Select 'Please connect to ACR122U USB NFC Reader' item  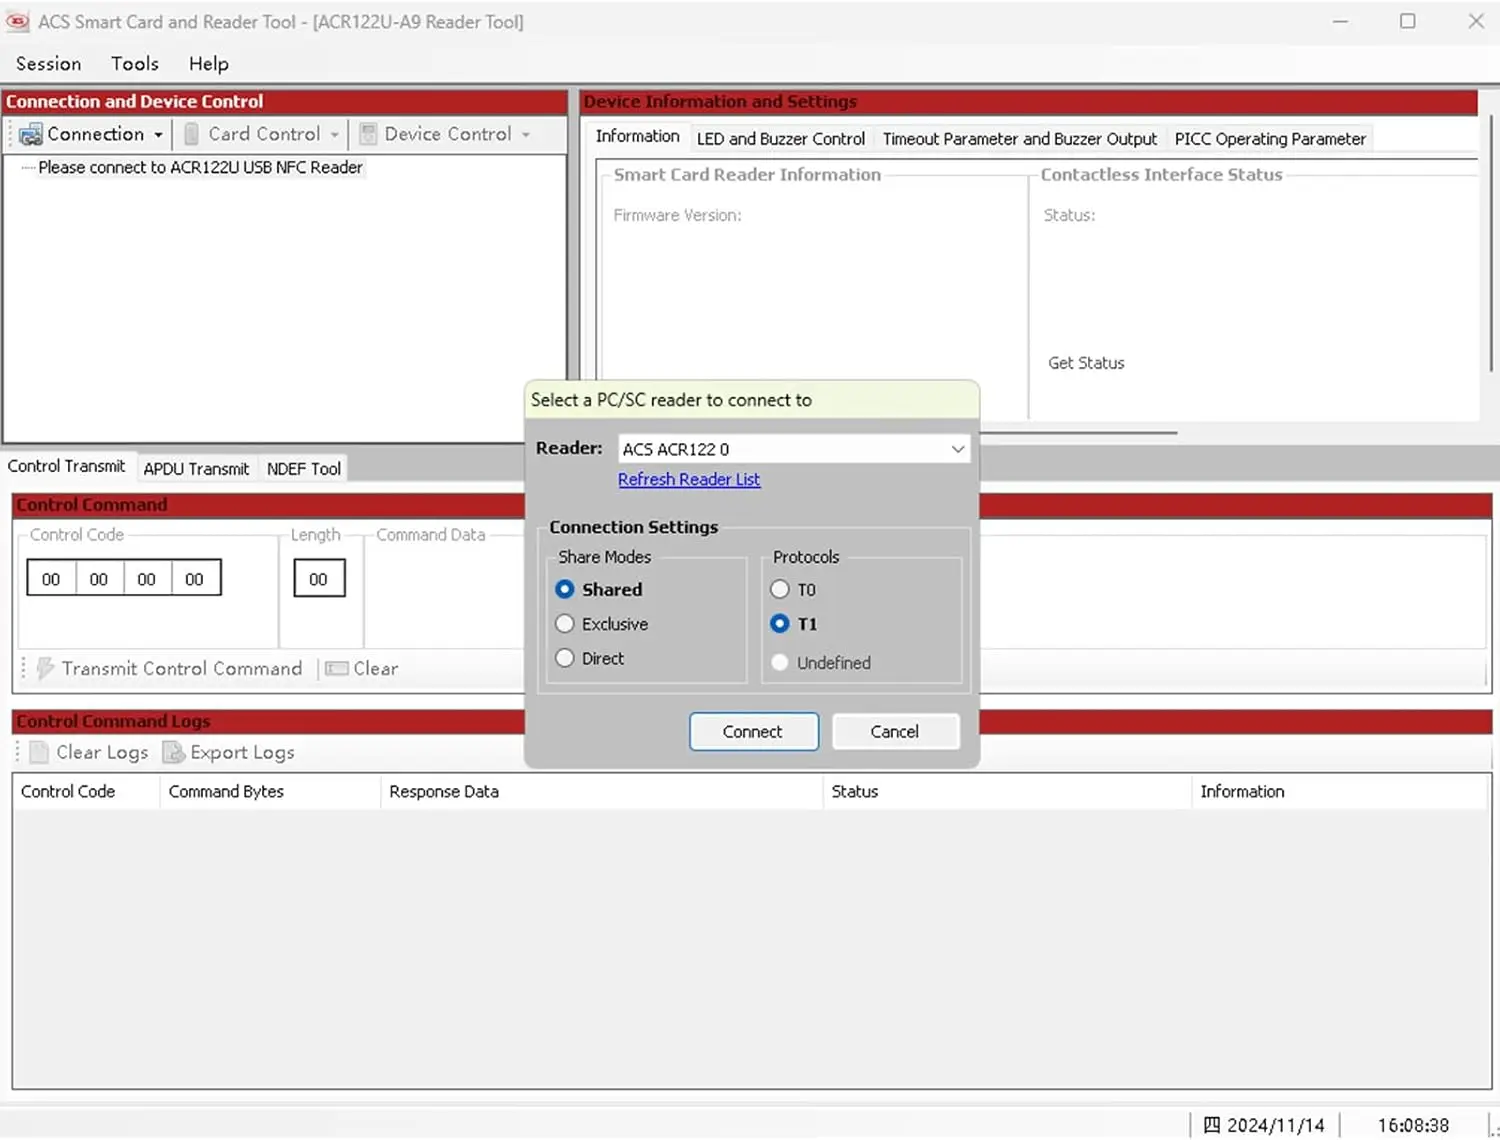(x=200, y=167)
